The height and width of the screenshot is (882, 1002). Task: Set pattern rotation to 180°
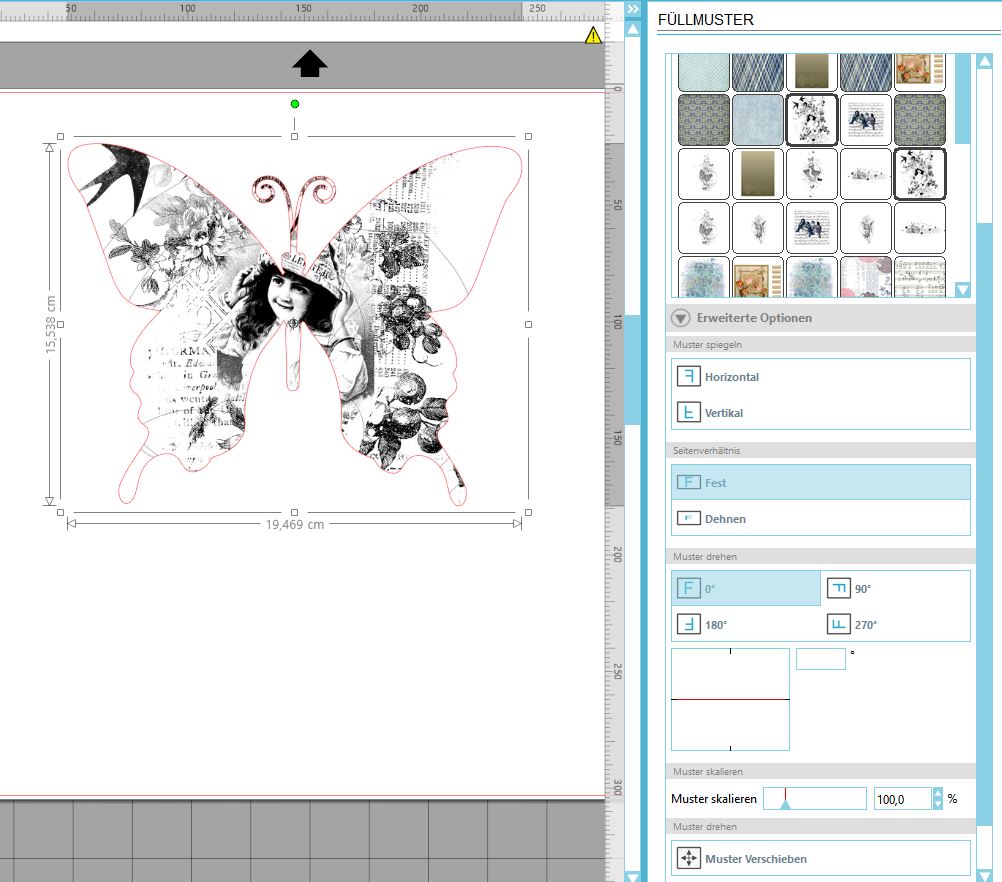pos(746,624)
